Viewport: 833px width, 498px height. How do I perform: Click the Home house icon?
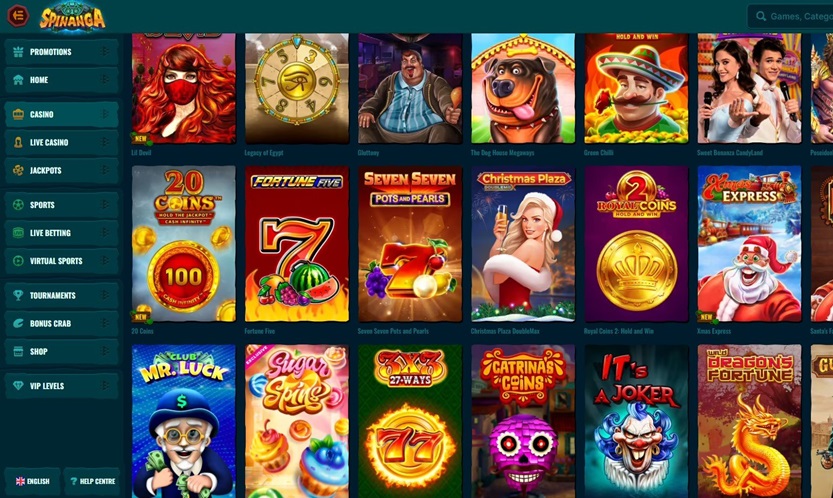click(18, 80)
